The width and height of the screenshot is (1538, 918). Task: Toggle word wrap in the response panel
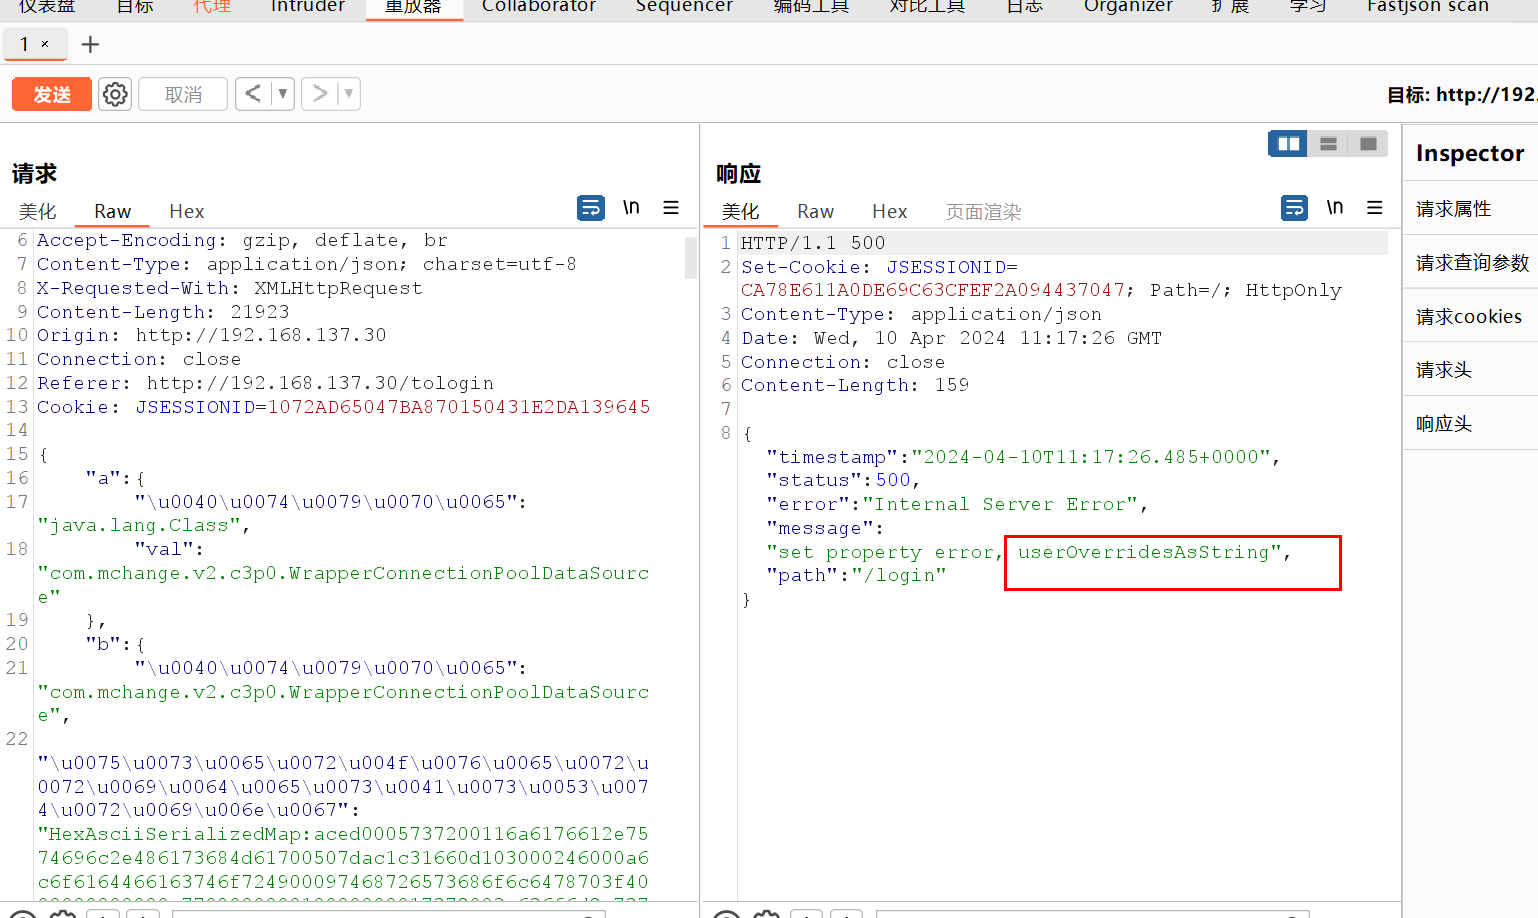[1294, 208]
